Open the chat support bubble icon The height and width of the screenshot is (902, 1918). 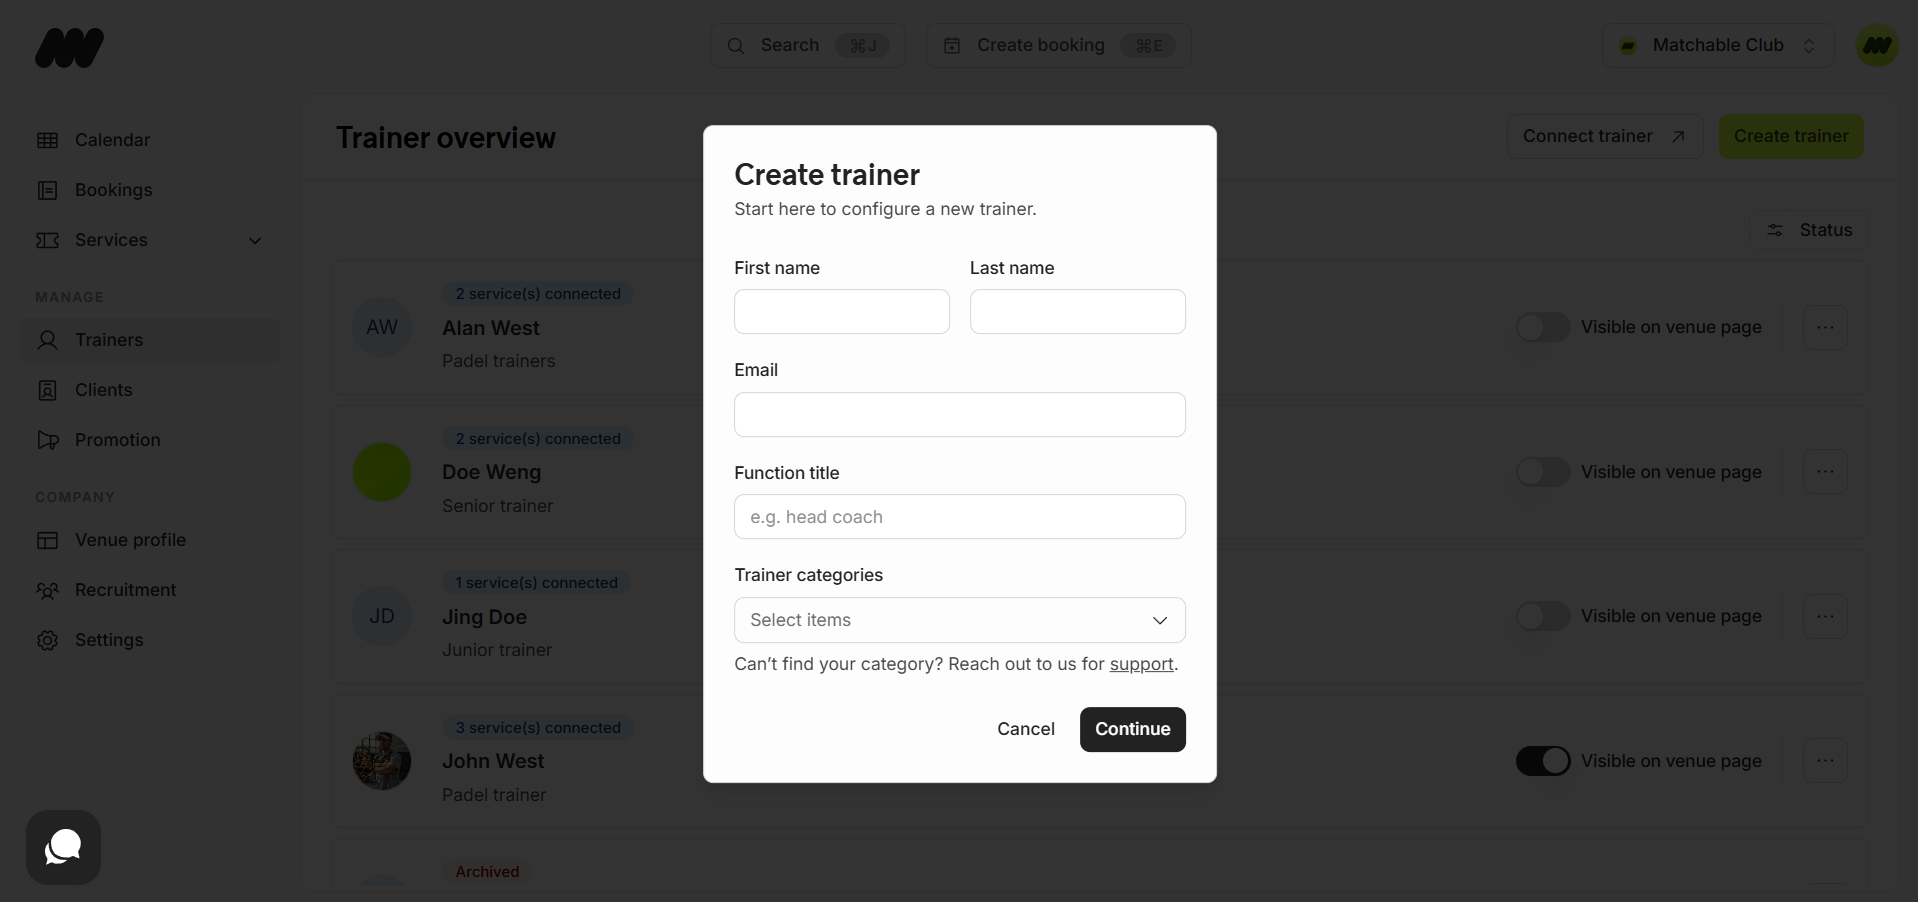click(x=63, y=847)
